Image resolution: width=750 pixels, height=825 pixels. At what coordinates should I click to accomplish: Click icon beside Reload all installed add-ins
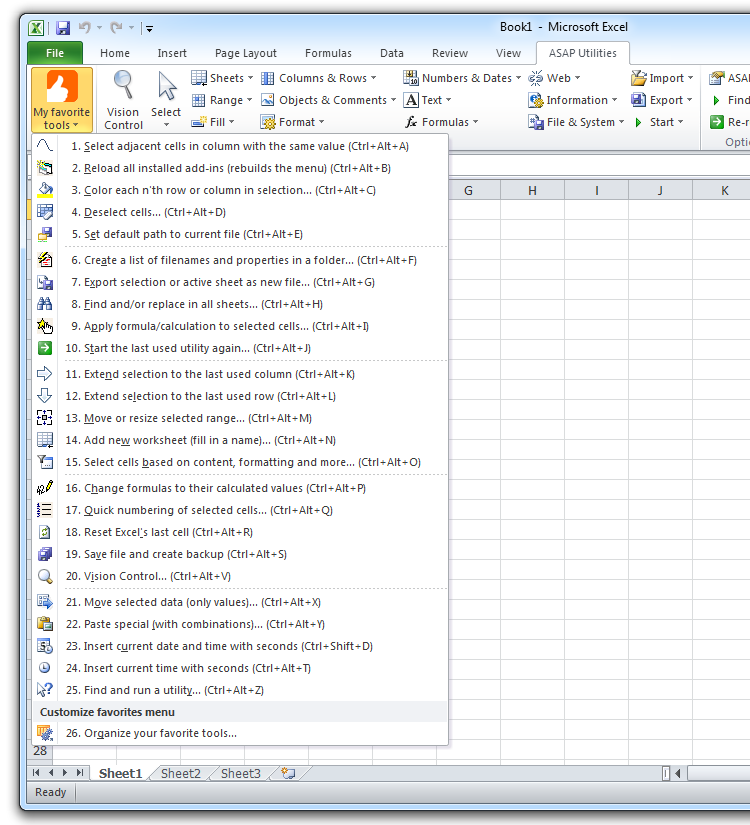[x=45, y=168]
